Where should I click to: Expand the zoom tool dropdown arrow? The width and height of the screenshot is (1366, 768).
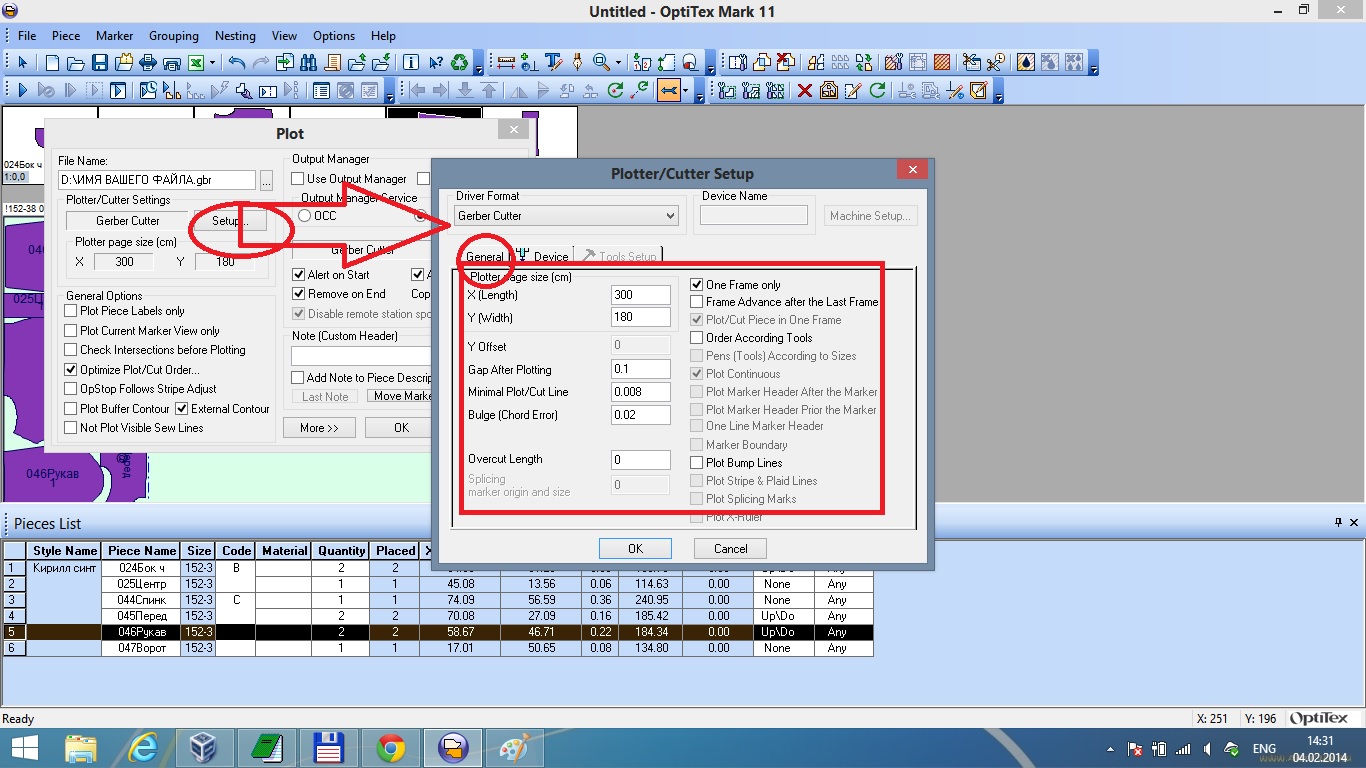point(618,63)
